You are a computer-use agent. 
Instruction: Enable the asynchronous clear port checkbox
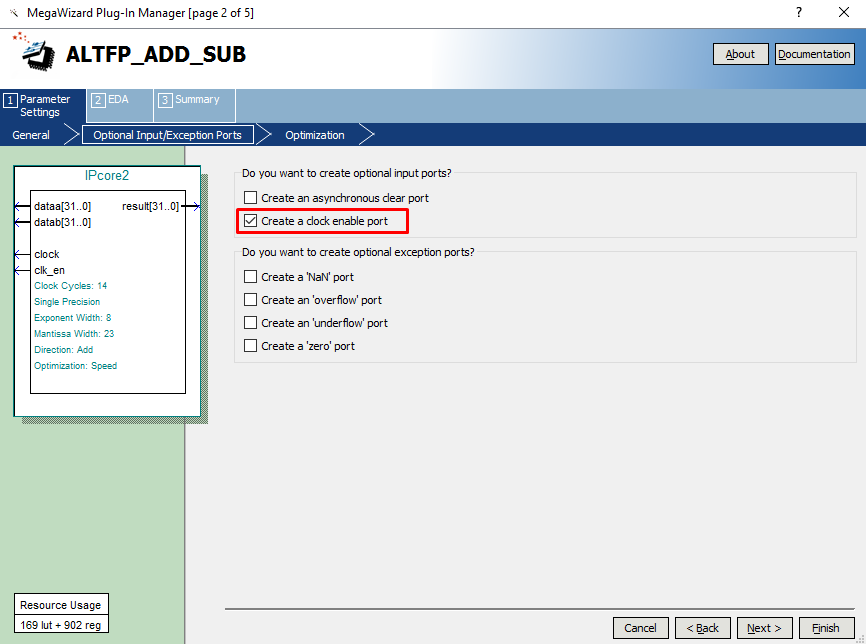pyautogui.click(x=250, y=198)
